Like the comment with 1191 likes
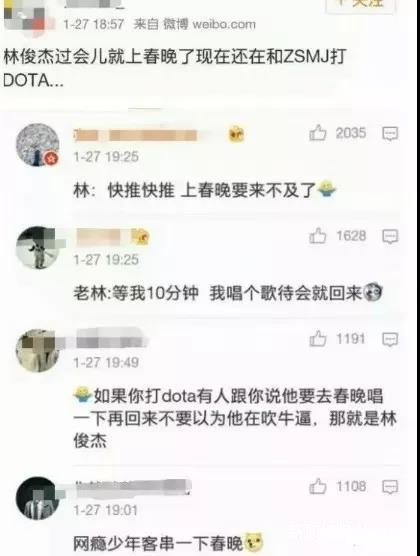The image size is (420, 556). pyautogui.click(x=317, y=339)
